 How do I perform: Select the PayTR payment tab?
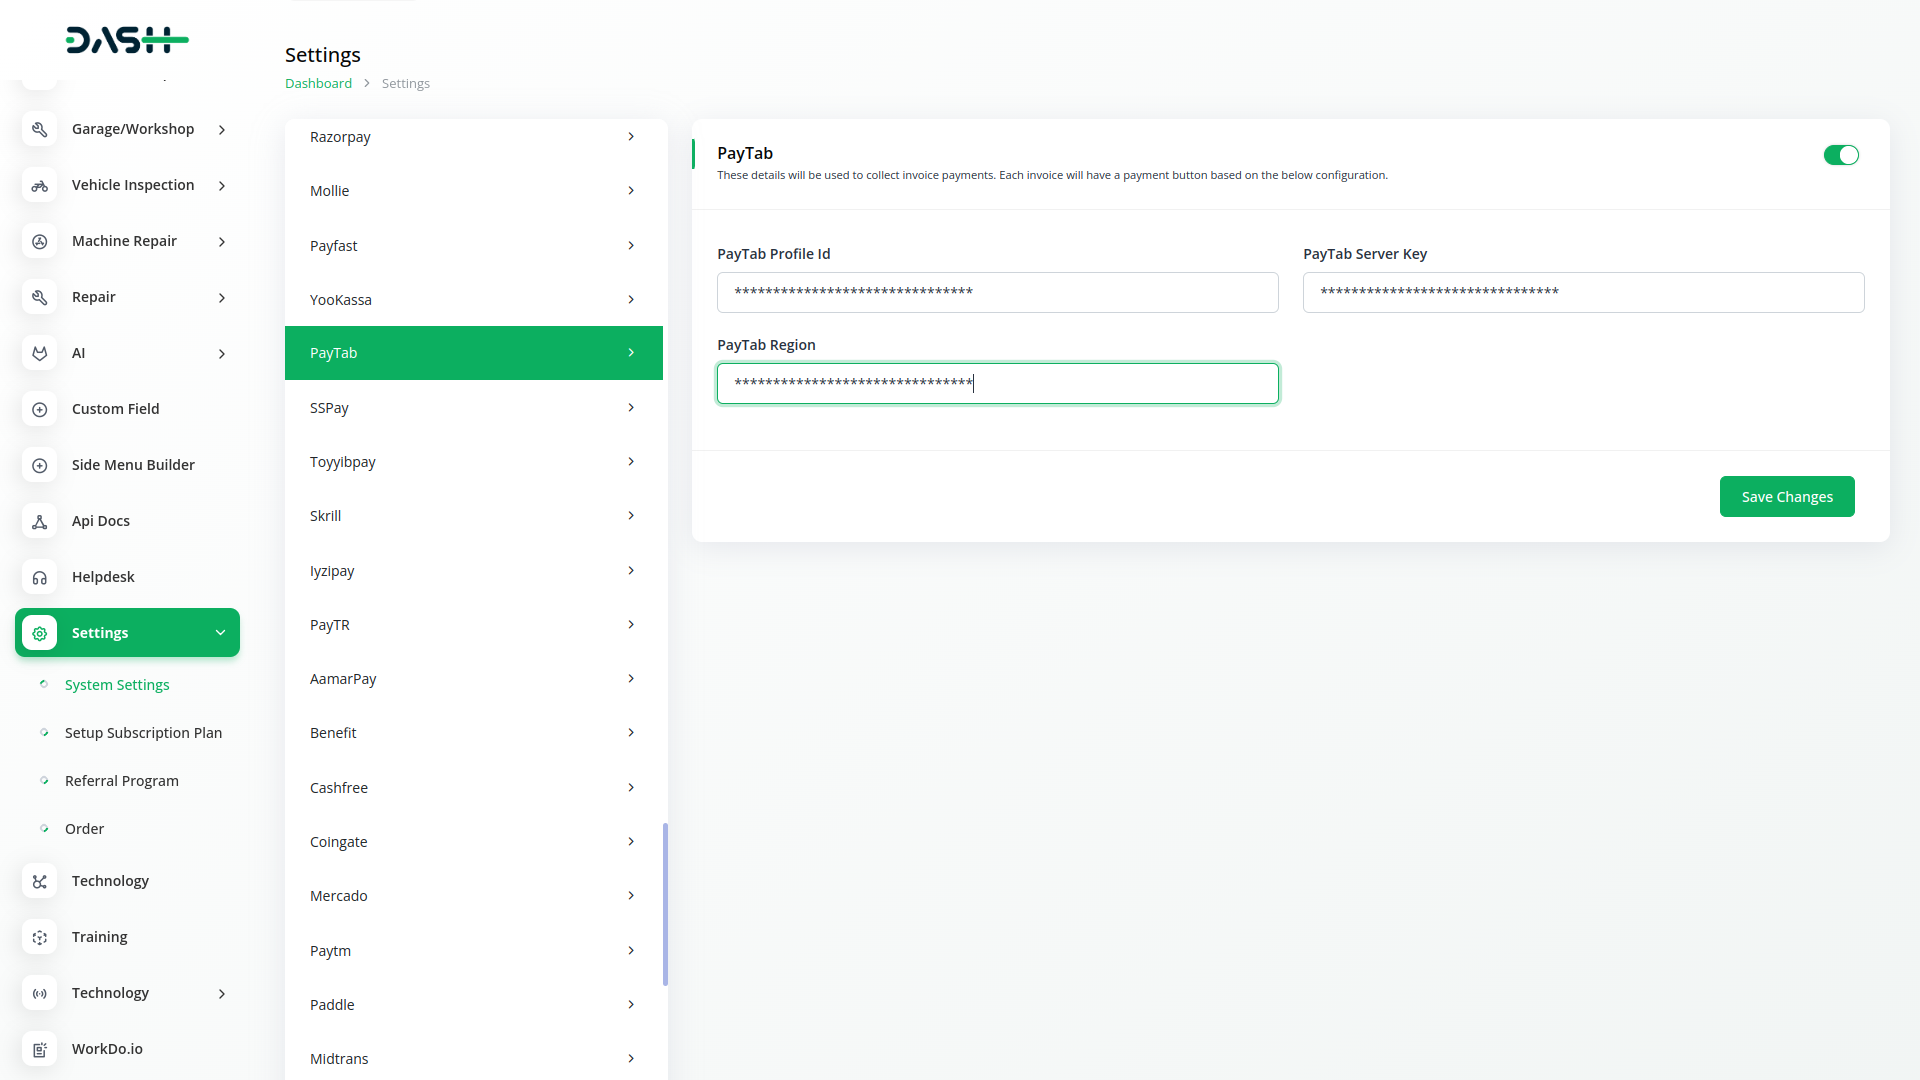(x=474, y=625)
